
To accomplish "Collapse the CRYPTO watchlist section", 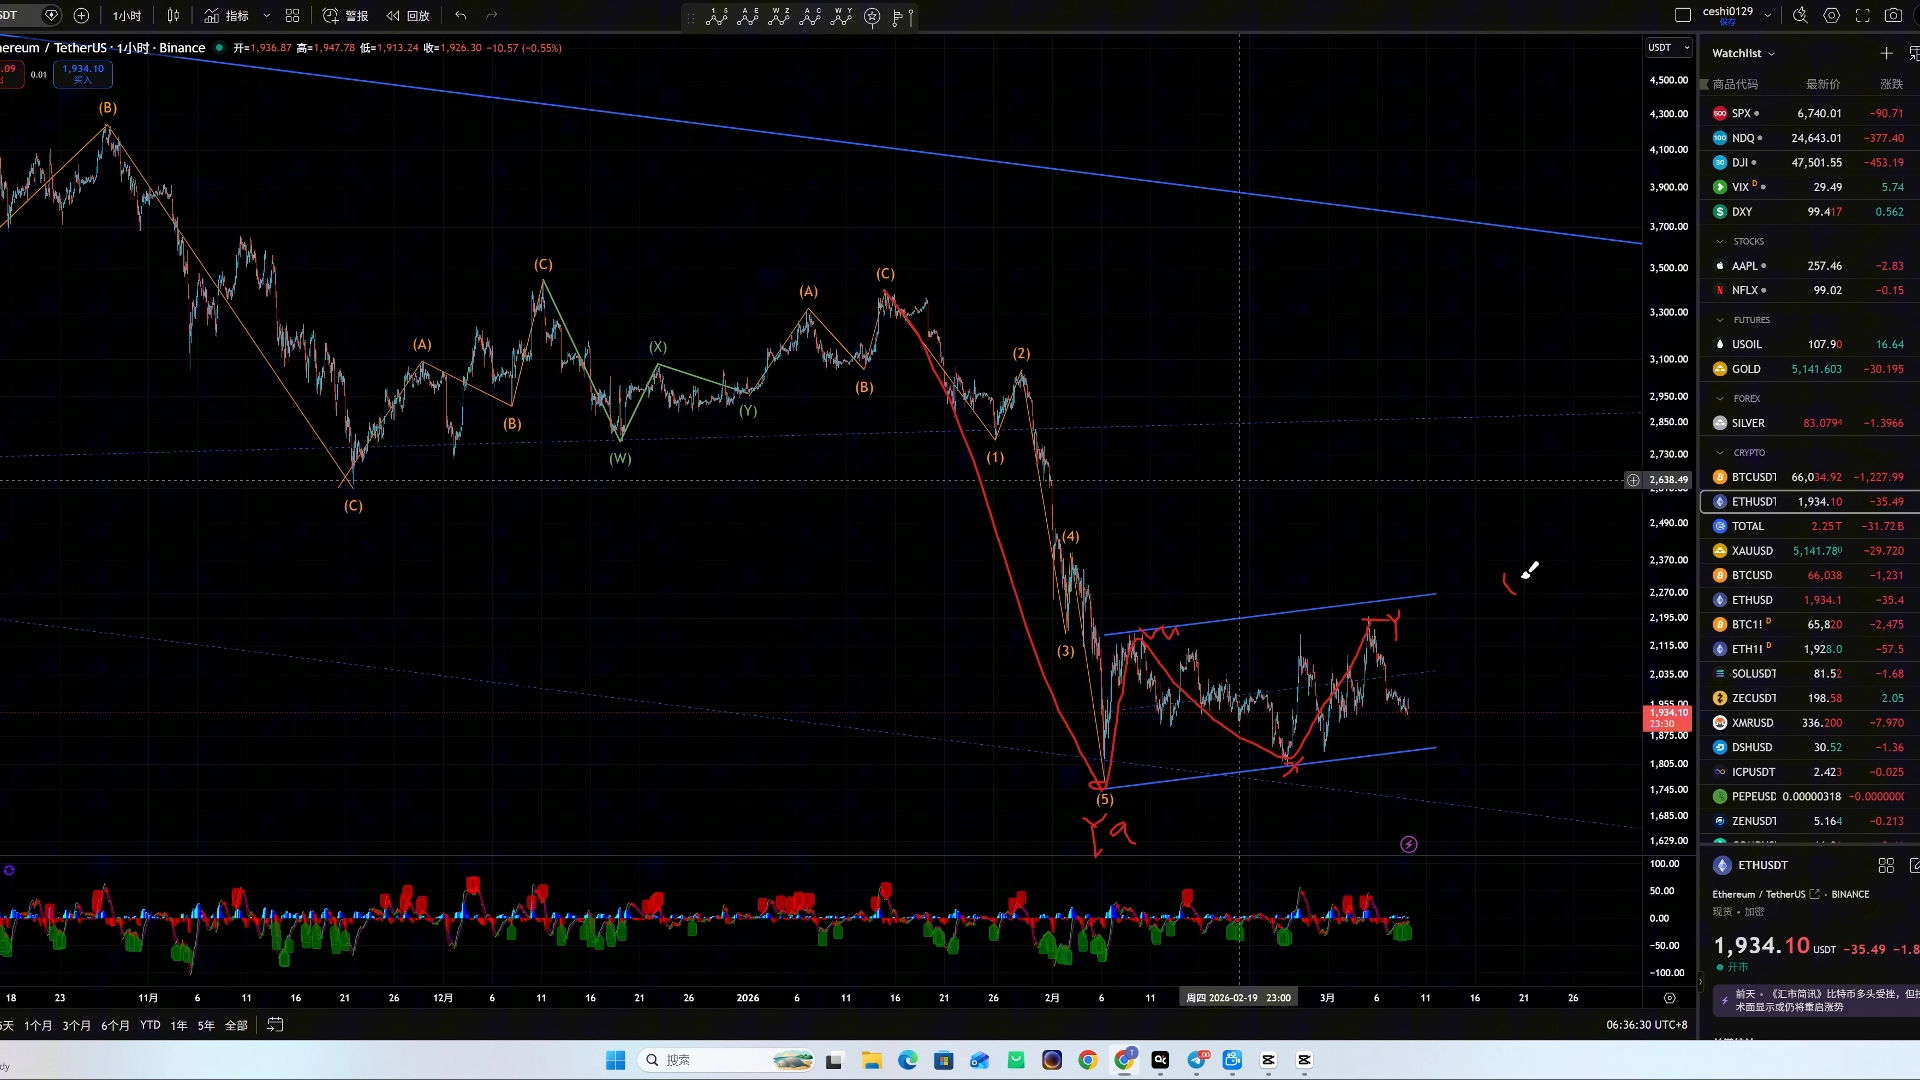I will [1720, 452].
